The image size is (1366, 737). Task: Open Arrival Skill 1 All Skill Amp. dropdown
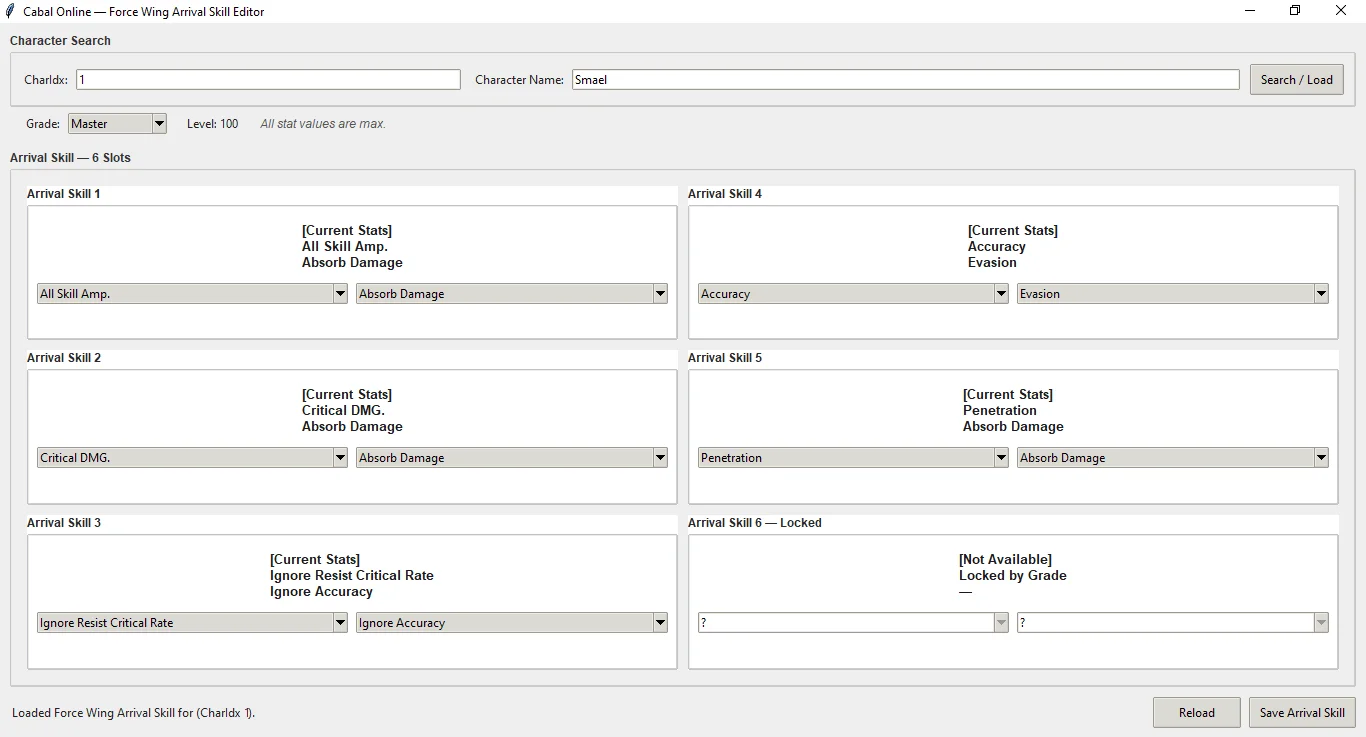[192, 294]
